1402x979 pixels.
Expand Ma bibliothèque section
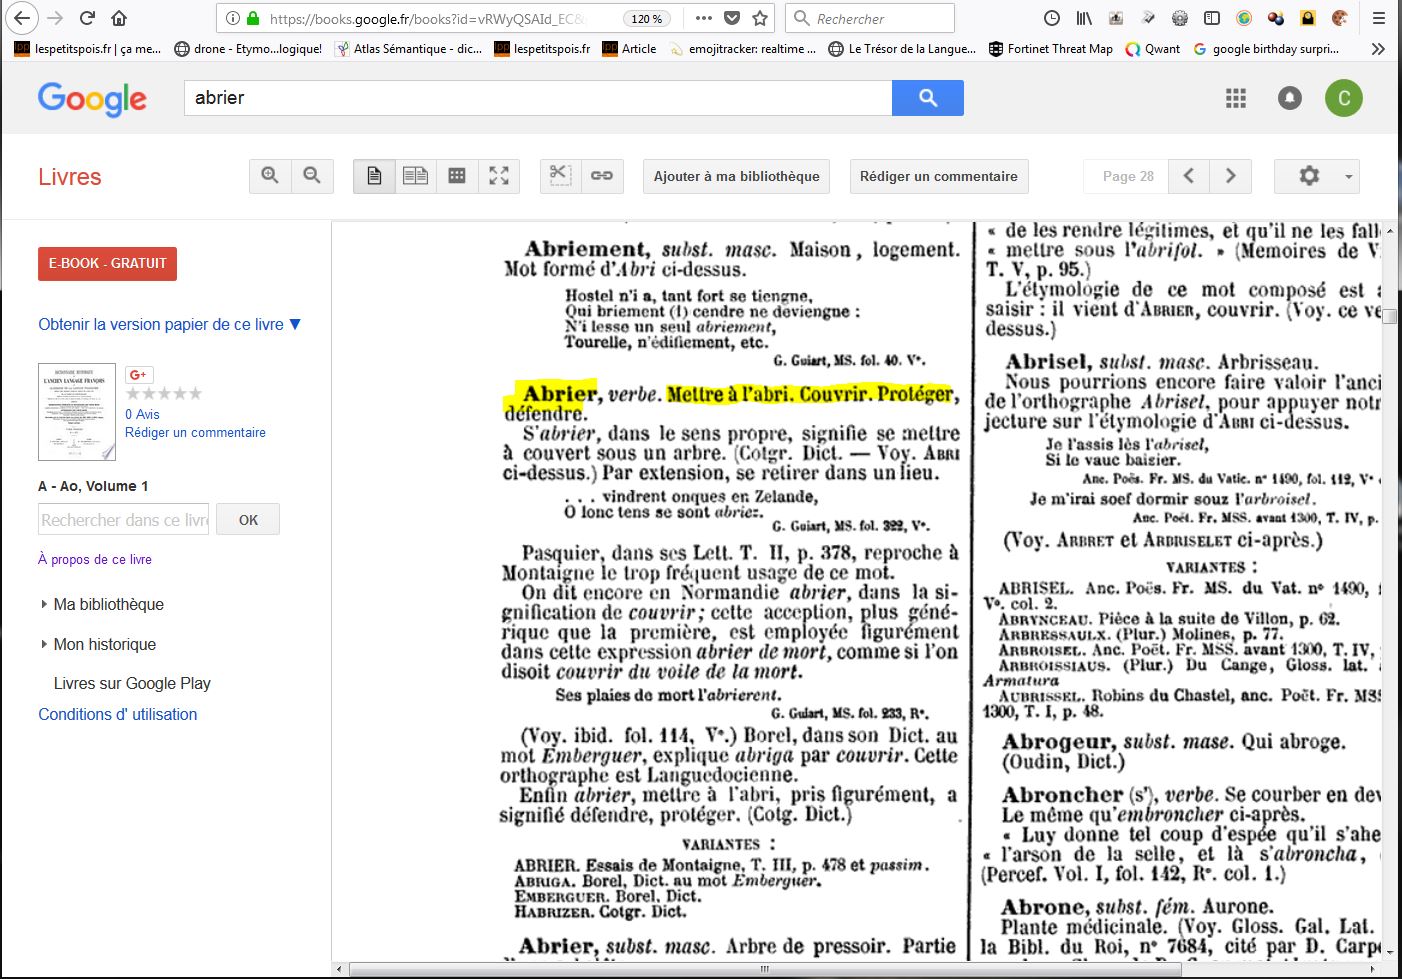pos(108,604)
